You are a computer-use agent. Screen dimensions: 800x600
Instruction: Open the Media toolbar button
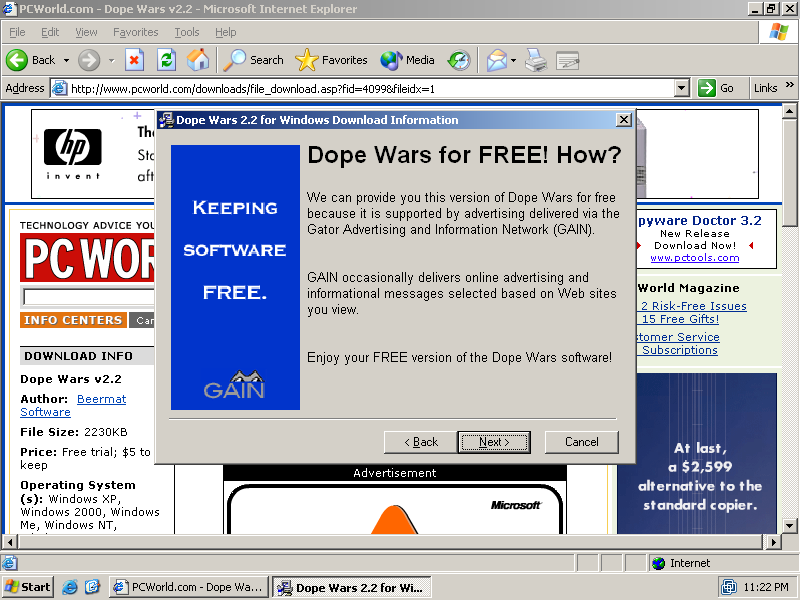coord(407,60)
